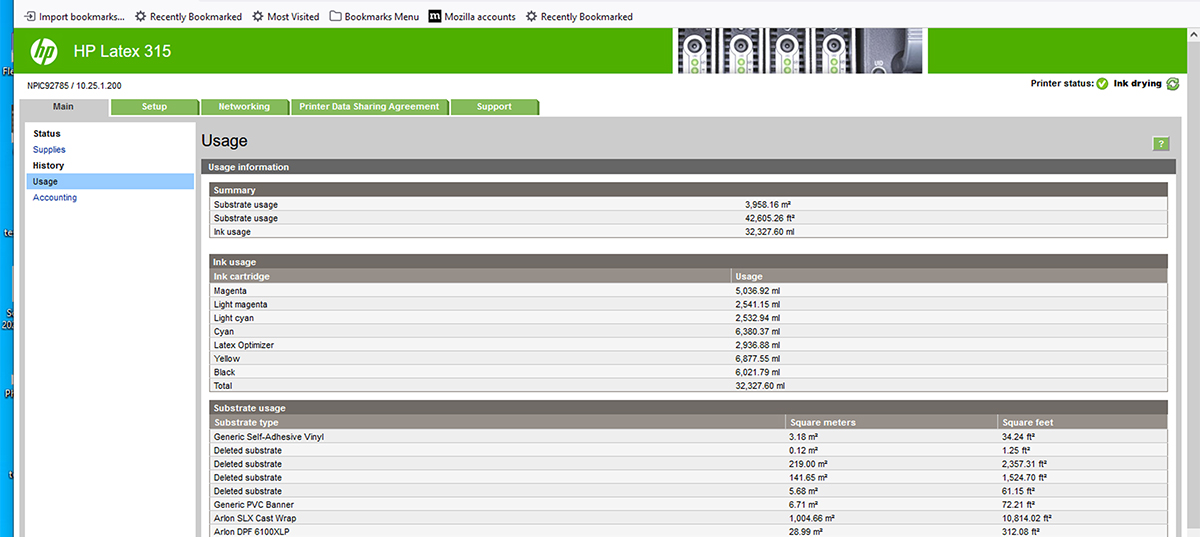The image size is (1200, 537).
Task: Click the HP Latex 315 title
Action: [122, 51]
